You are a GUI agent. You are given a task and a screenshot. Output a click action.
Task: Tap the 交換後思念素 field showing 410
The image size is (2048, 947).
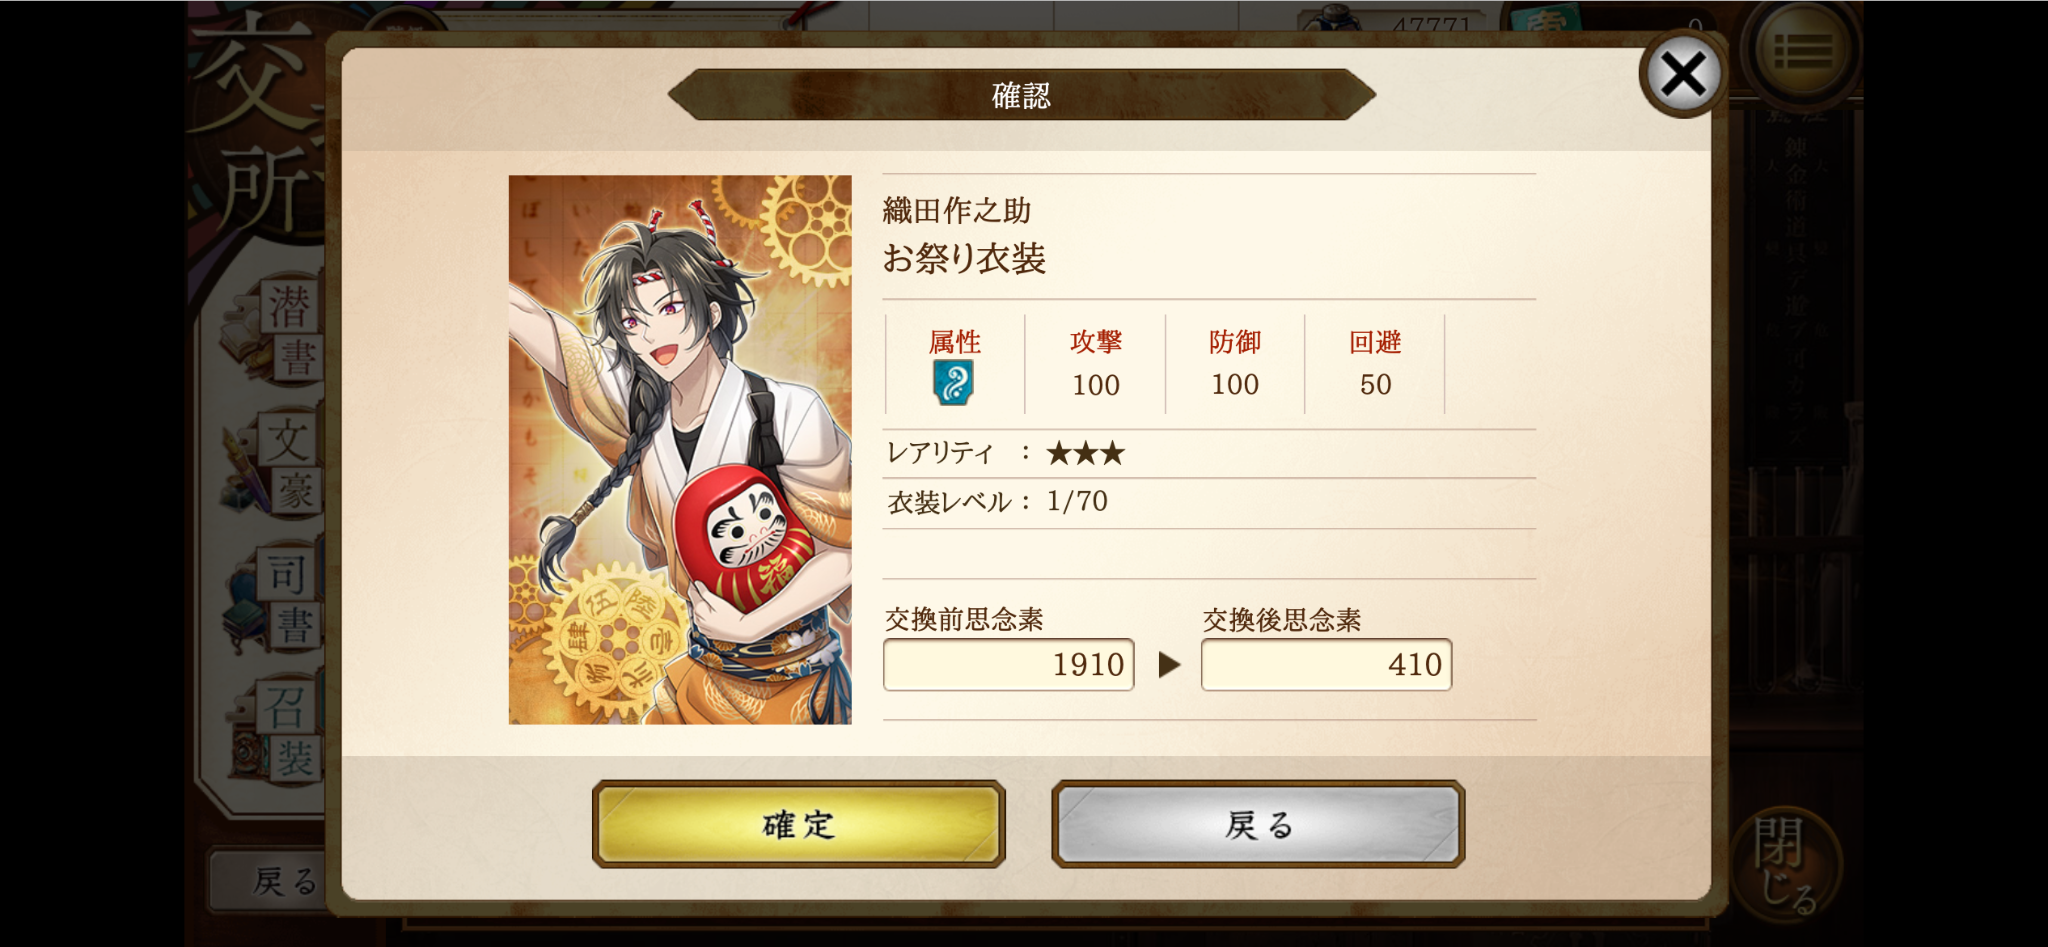[1326, 664]
